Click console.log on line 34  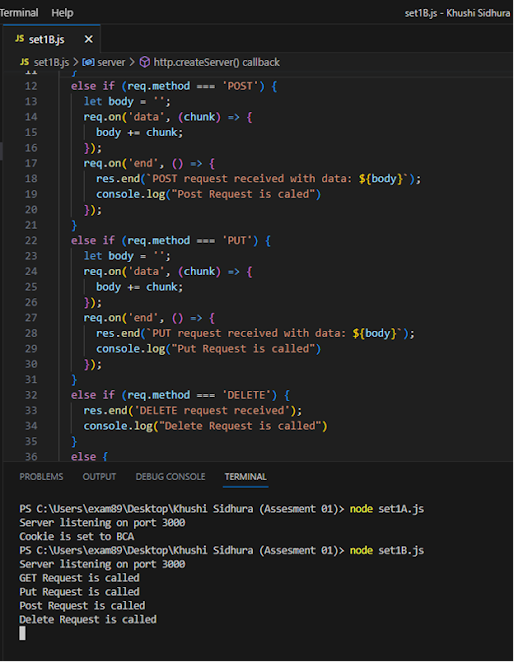pos(118,426)
